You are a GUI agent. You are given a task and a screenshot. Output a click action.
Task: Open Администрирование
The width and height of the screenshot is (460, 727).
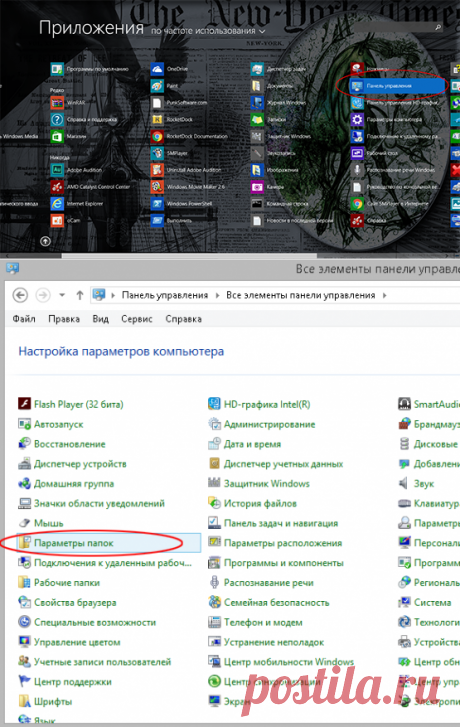pyautogui.click(x=262, y=424)
